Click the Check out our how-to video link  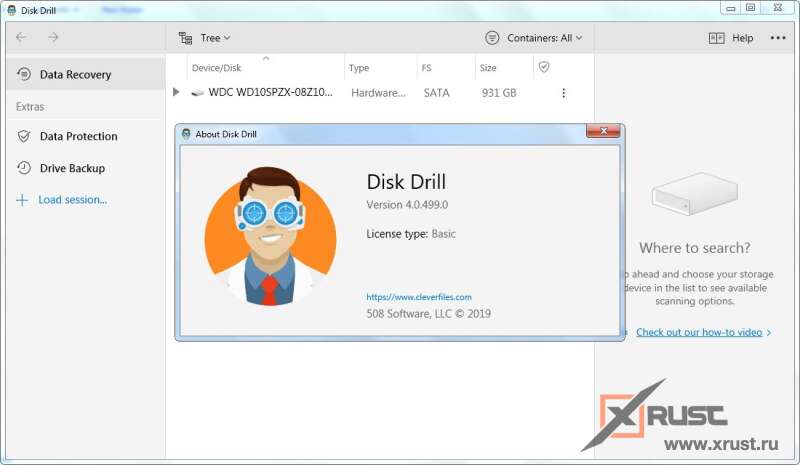point(698,332)
